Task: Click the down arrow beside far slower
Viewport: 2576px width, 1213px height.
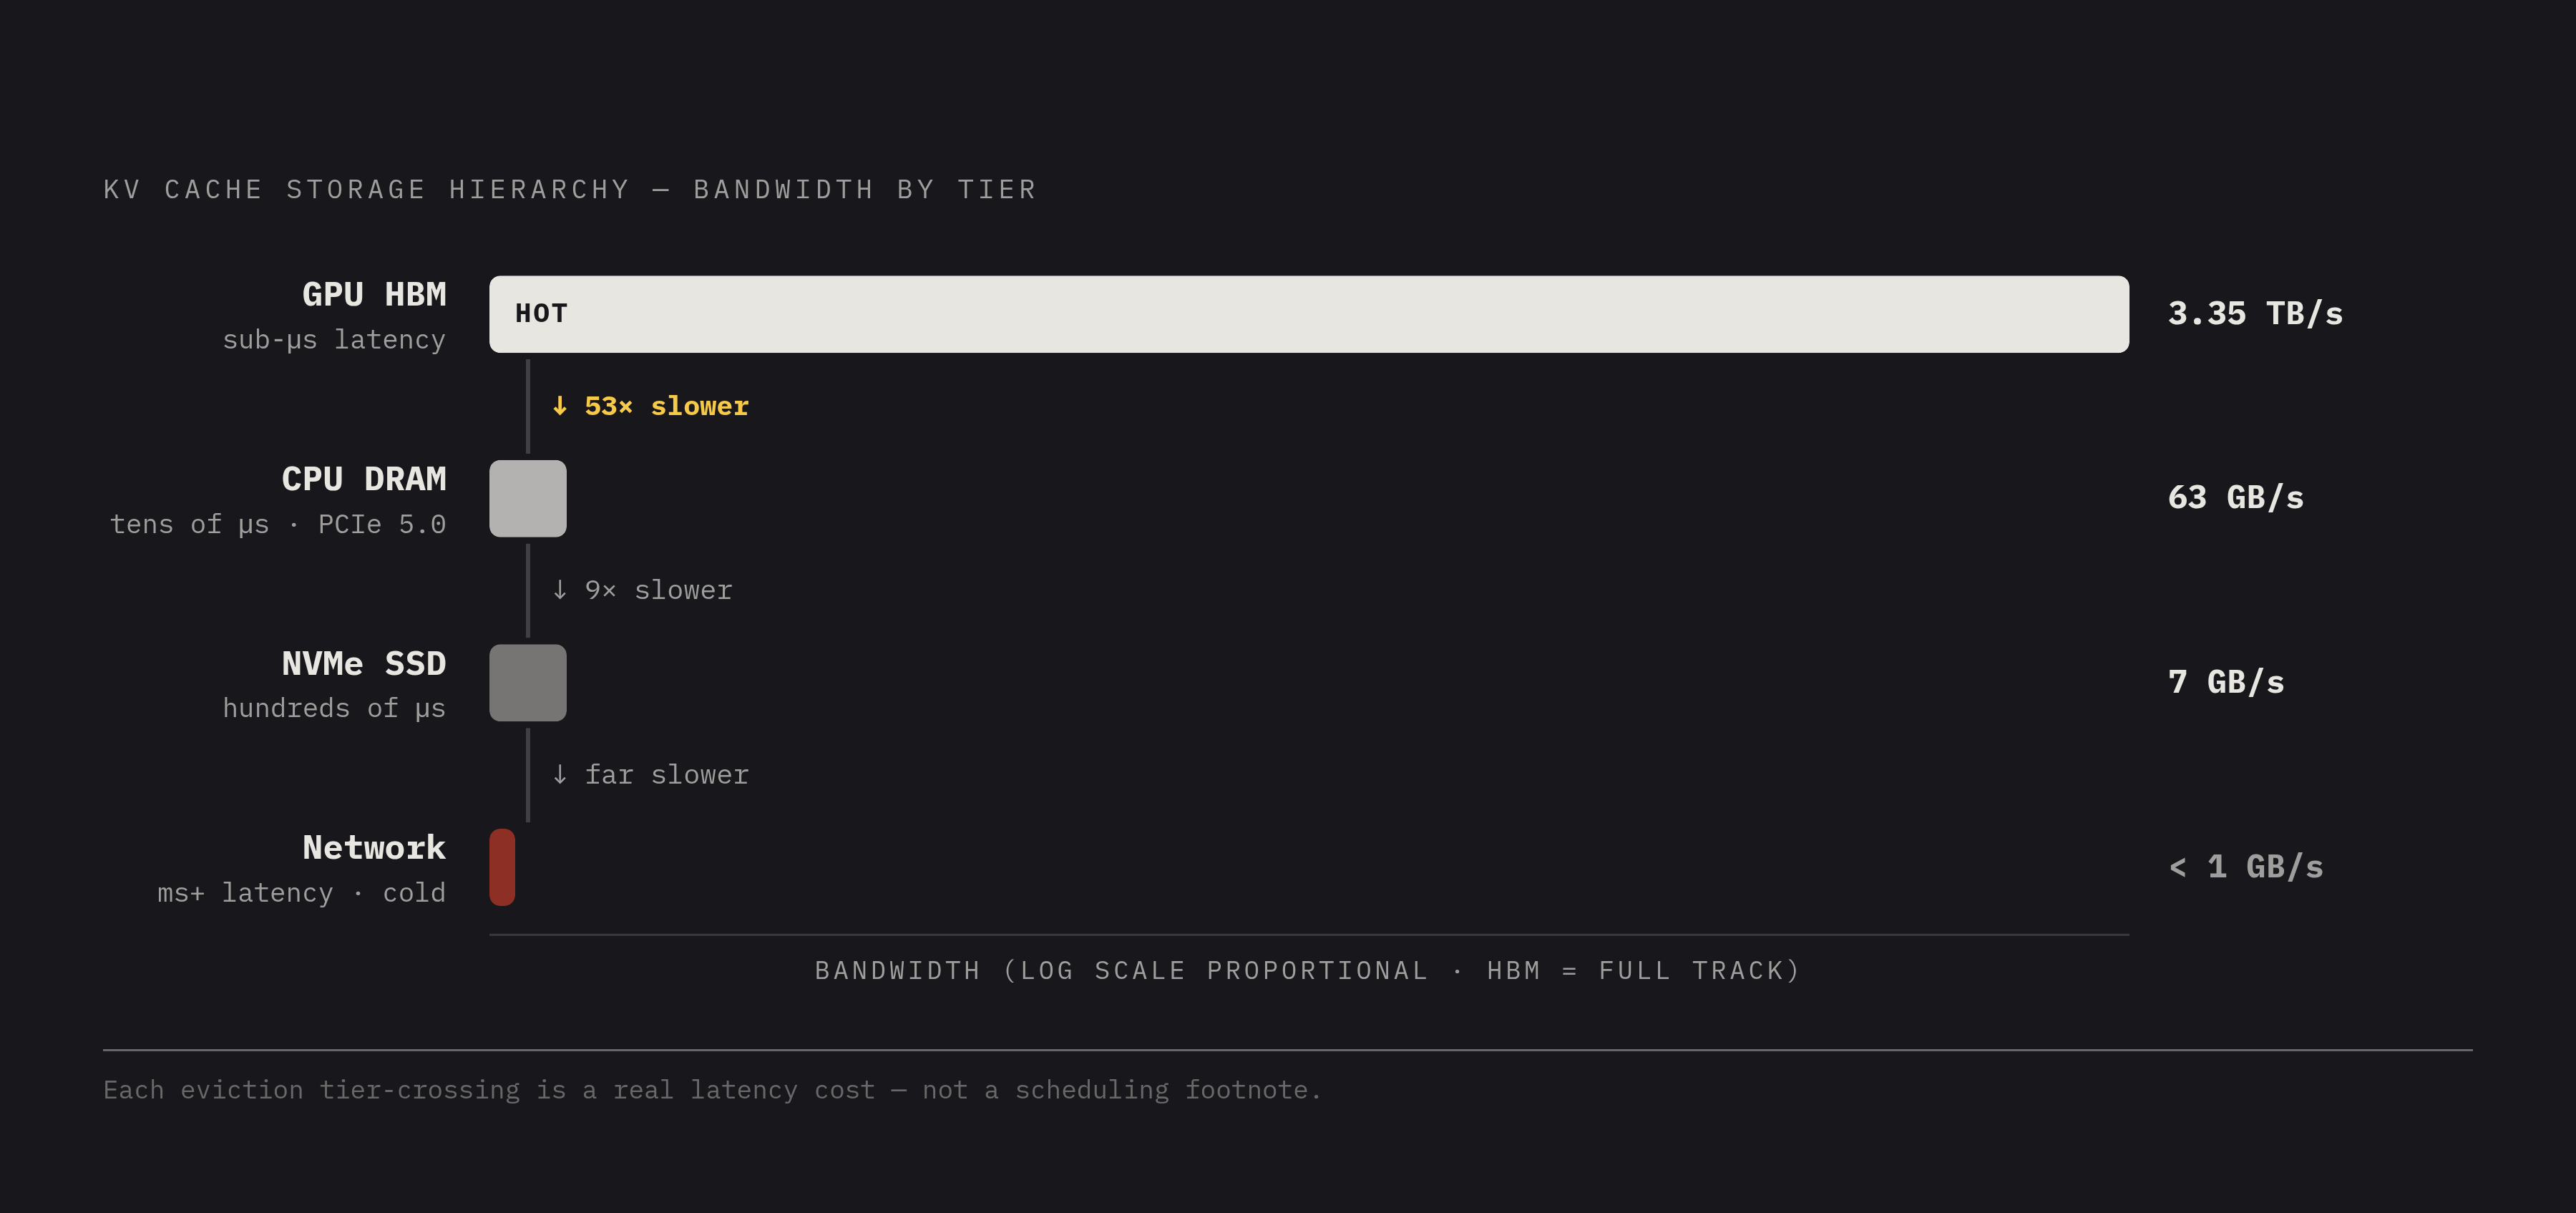Action: pyautogui.click(x=560, y=775)
